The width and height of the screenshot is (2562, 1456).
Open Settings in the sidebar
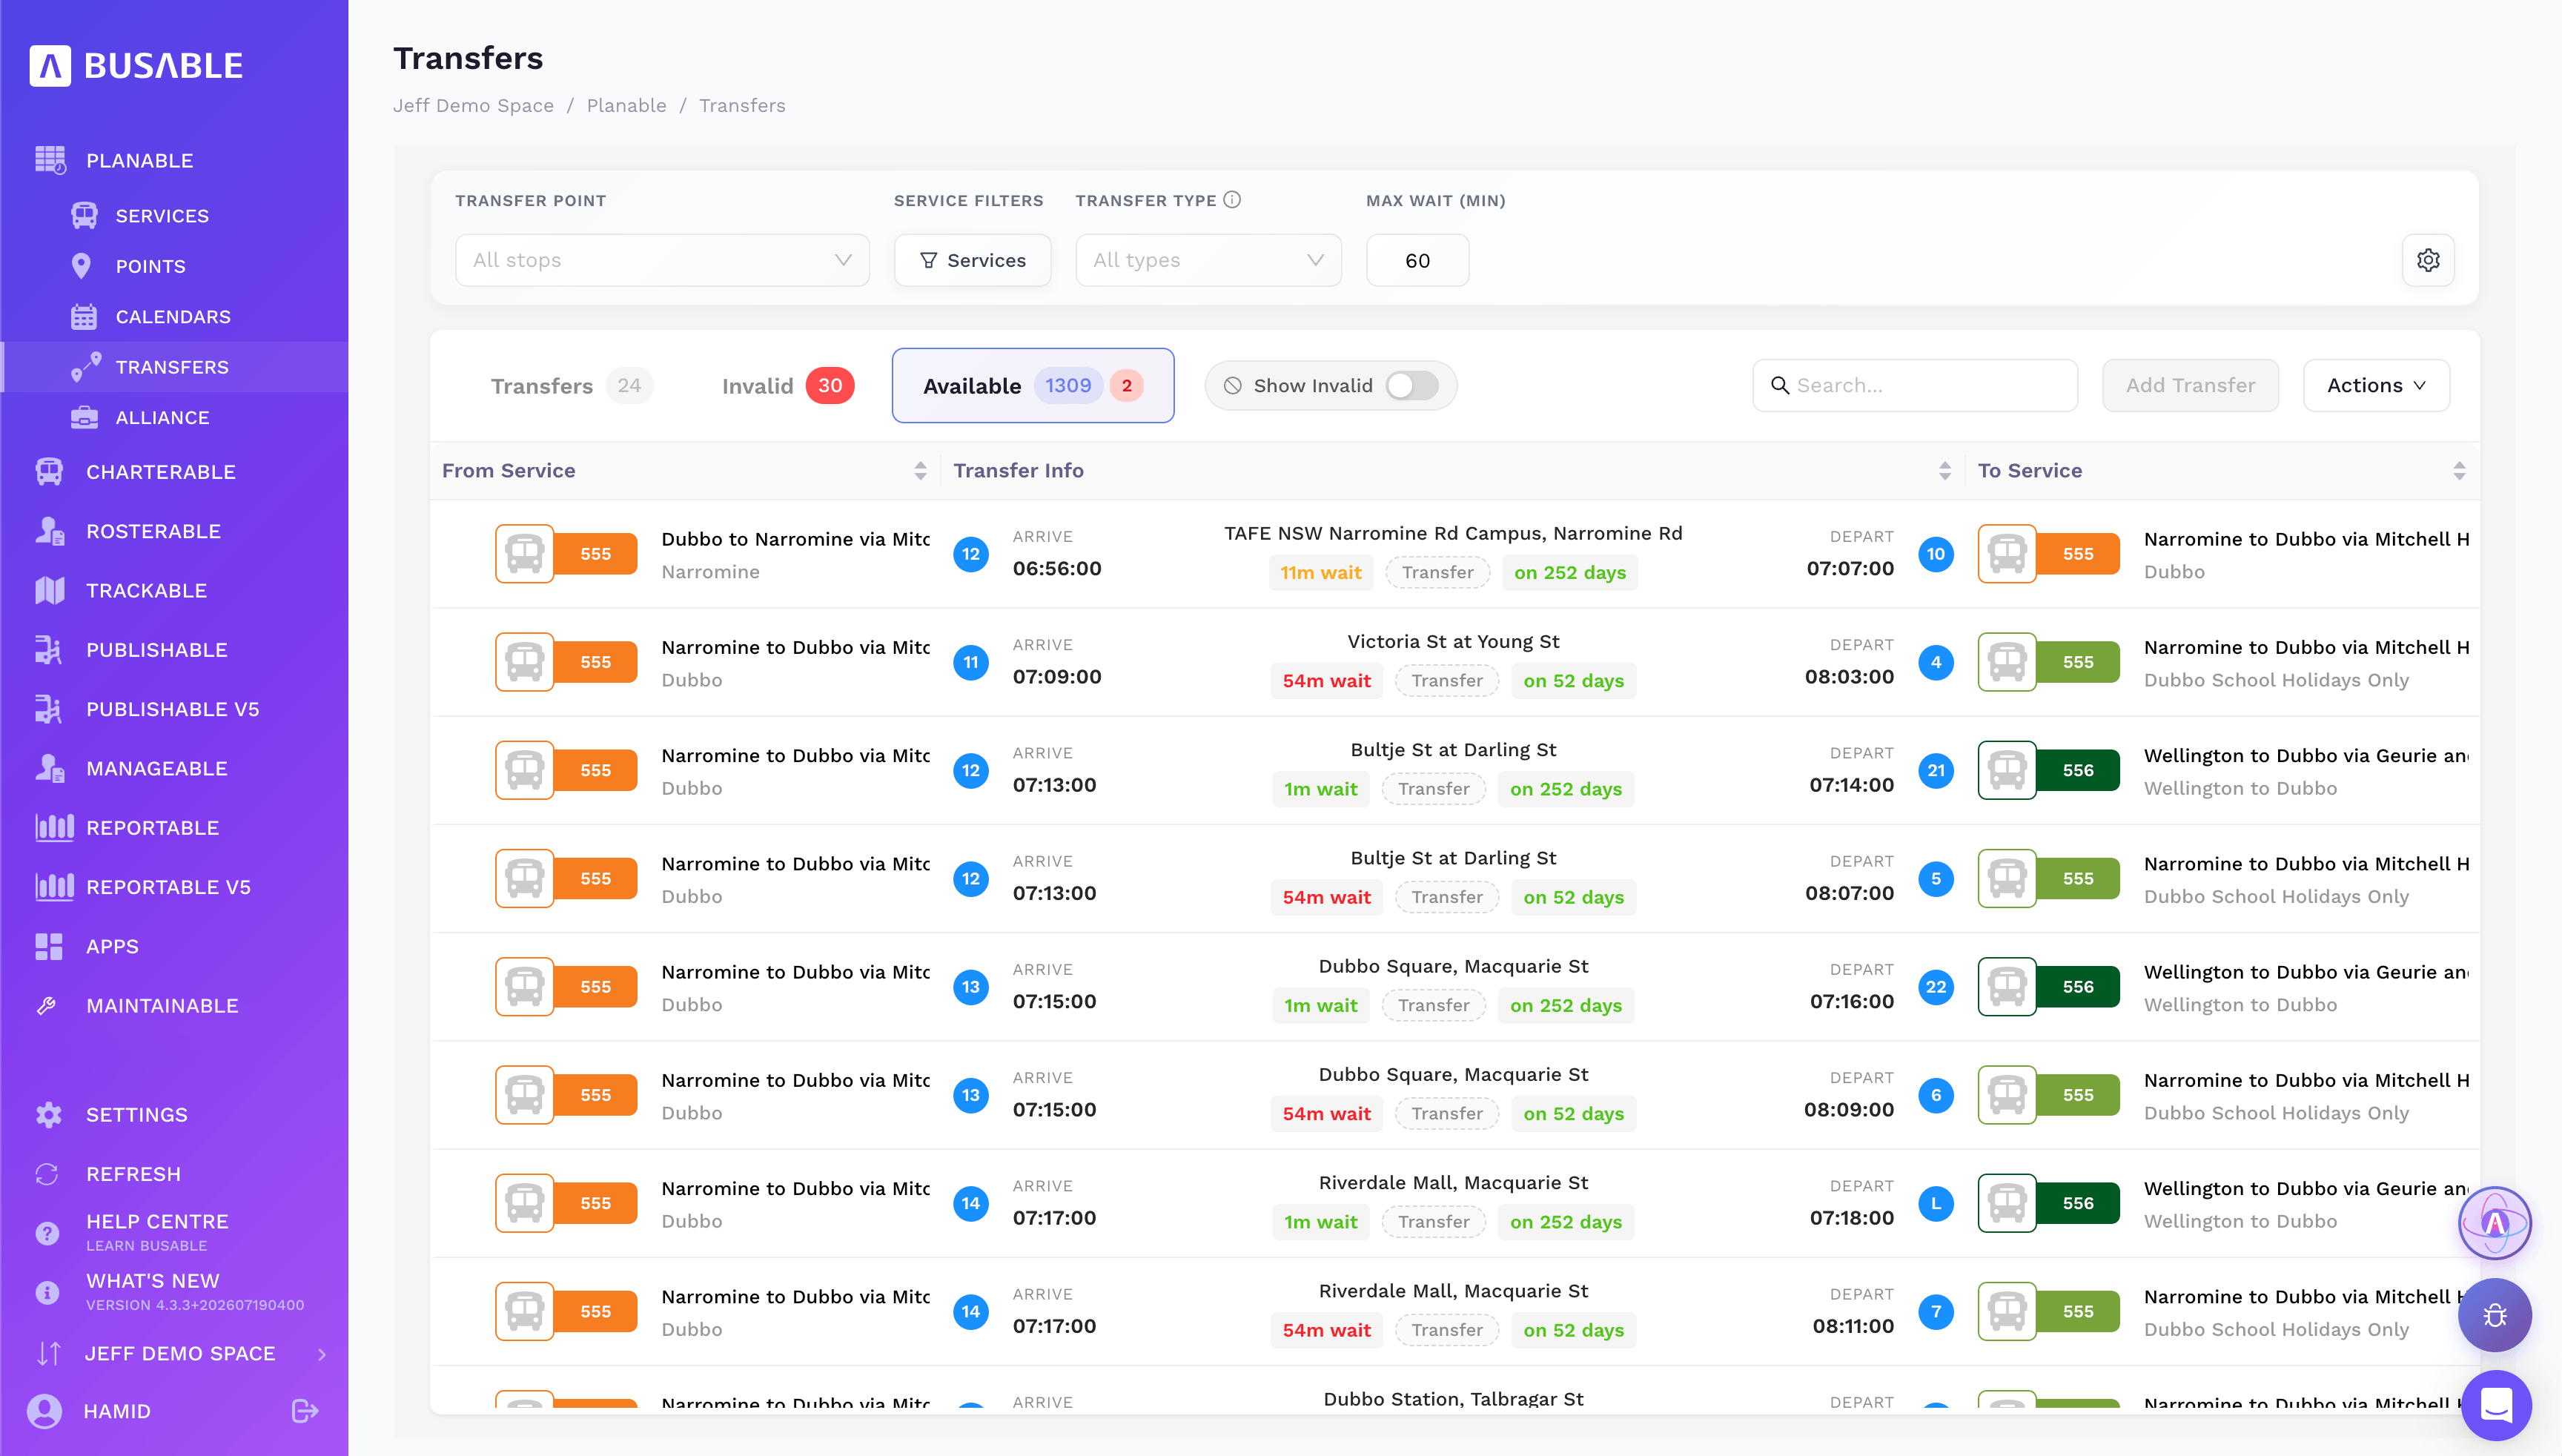pyautogui.click(x=137, y=1115)
